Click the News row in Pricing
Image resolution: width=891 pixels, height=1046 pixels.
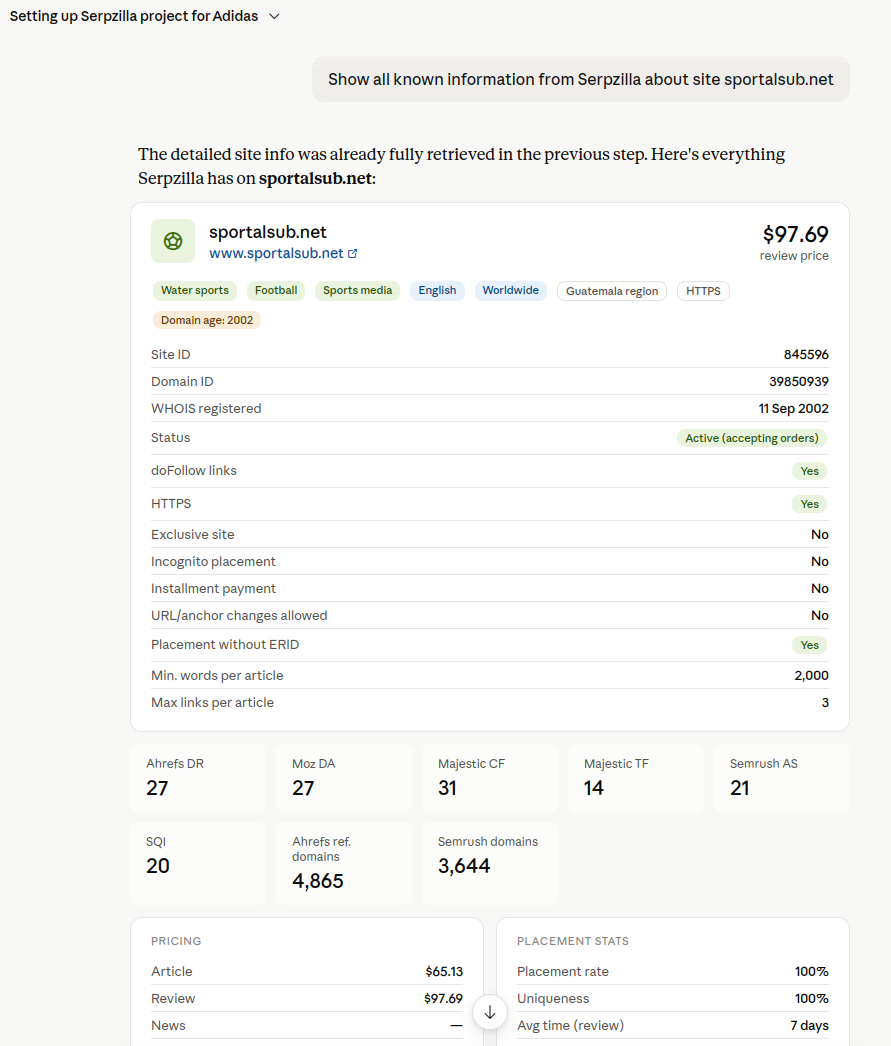click(307, 1025)
